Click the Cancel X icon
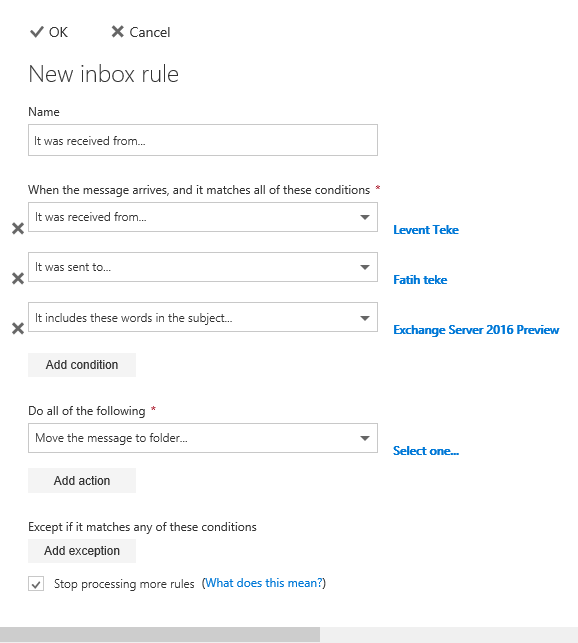Image resolution: width=578 pixels, height=643 pixels. point(117,32)
